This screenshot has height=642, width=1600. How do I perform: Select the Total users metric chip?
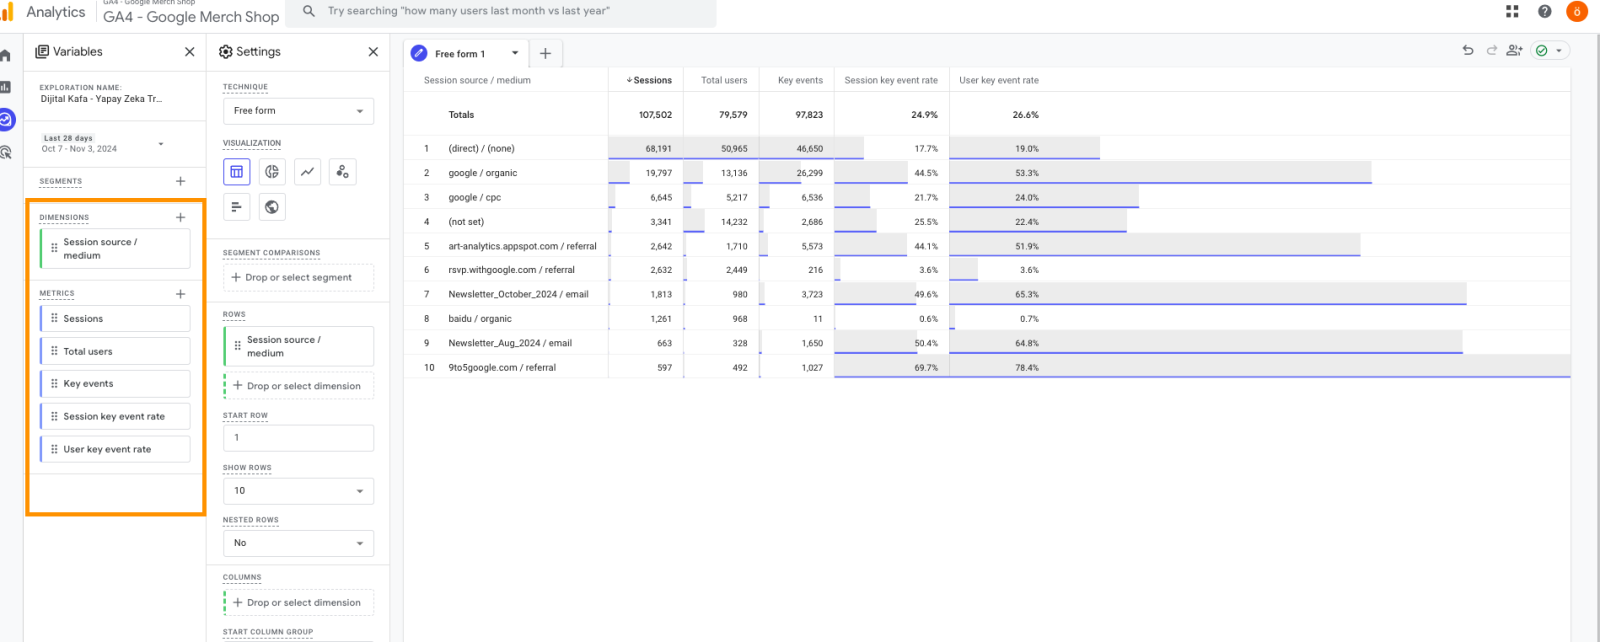point(115,352)
